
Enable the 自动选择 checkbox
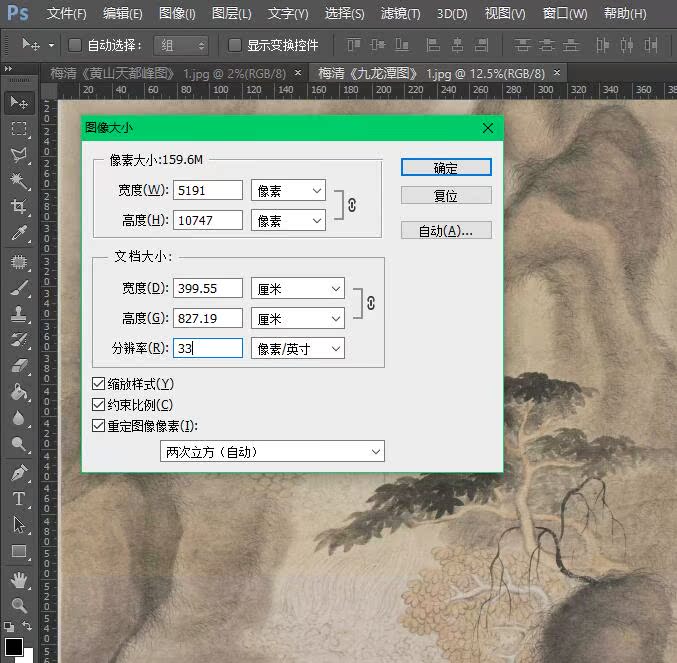75,45
